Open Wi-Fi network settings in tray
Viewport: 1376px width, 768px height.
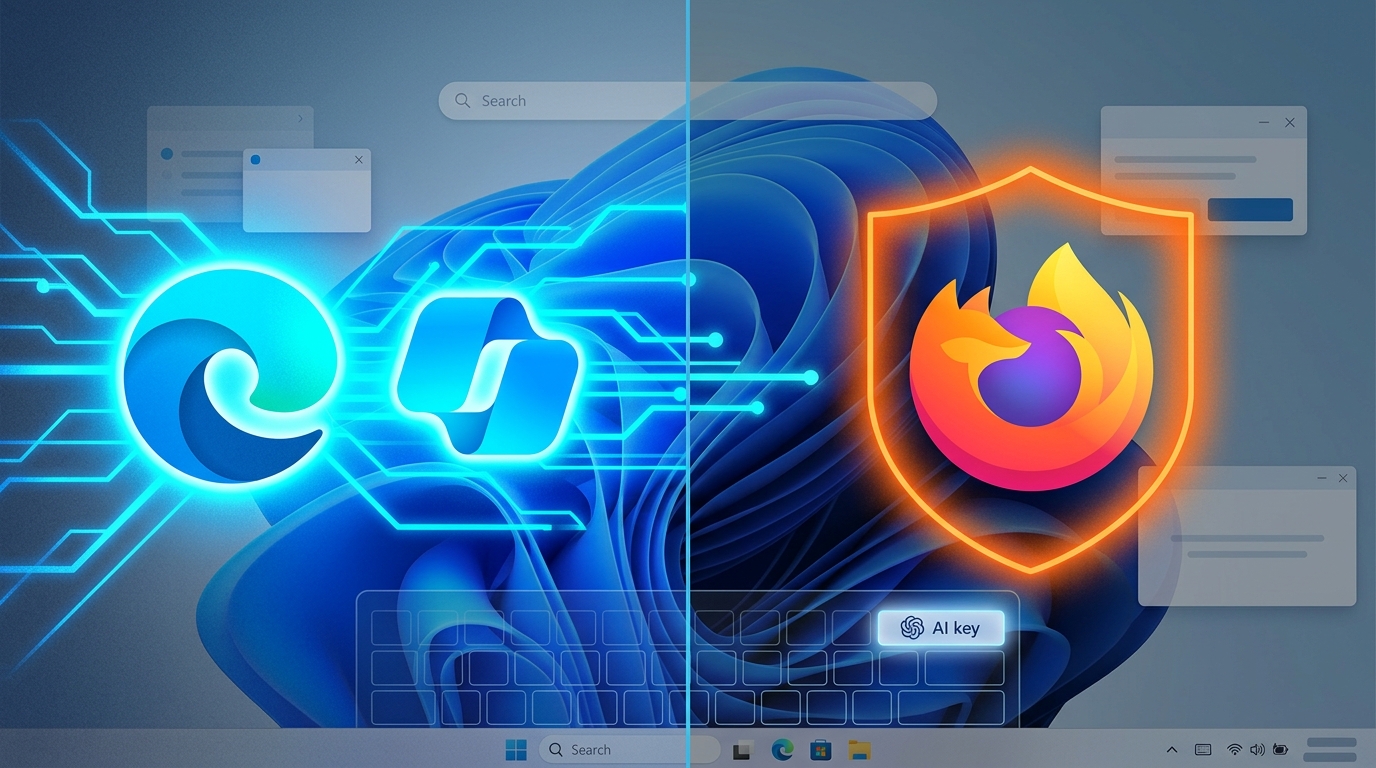(1235, 750)
